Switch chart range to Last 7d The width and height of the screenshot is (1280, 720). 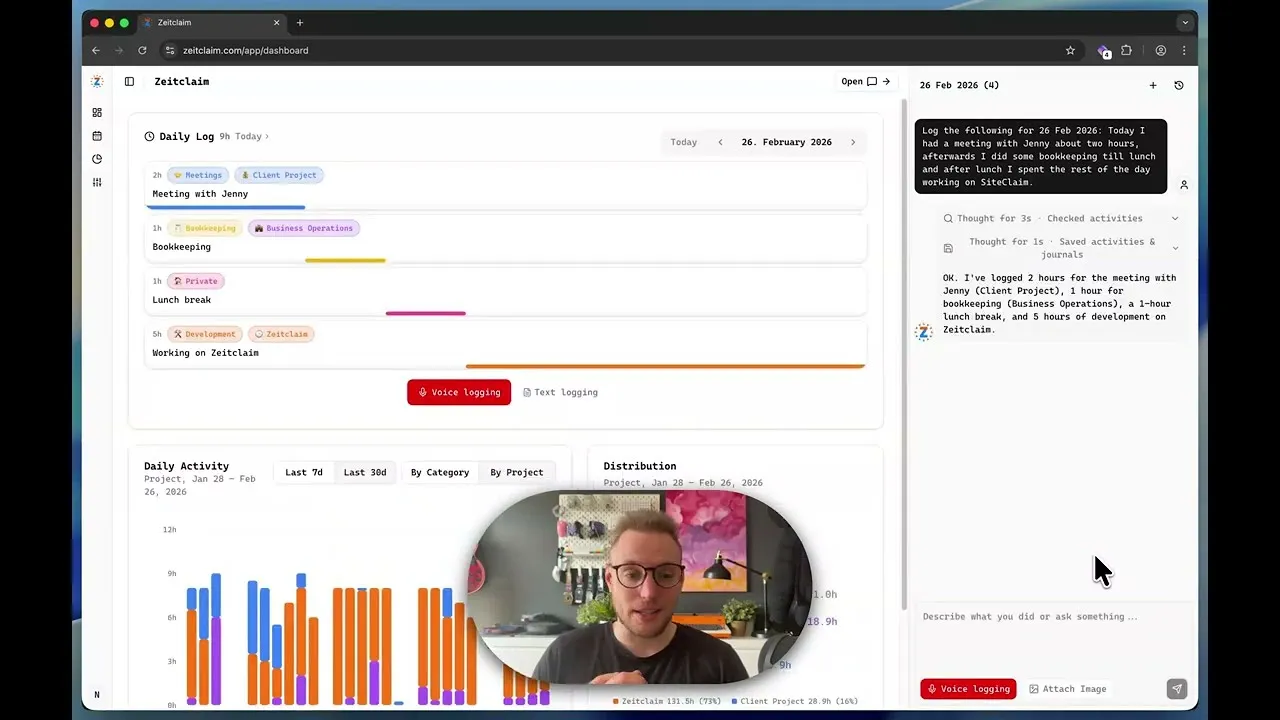click(x=304, y=473)
